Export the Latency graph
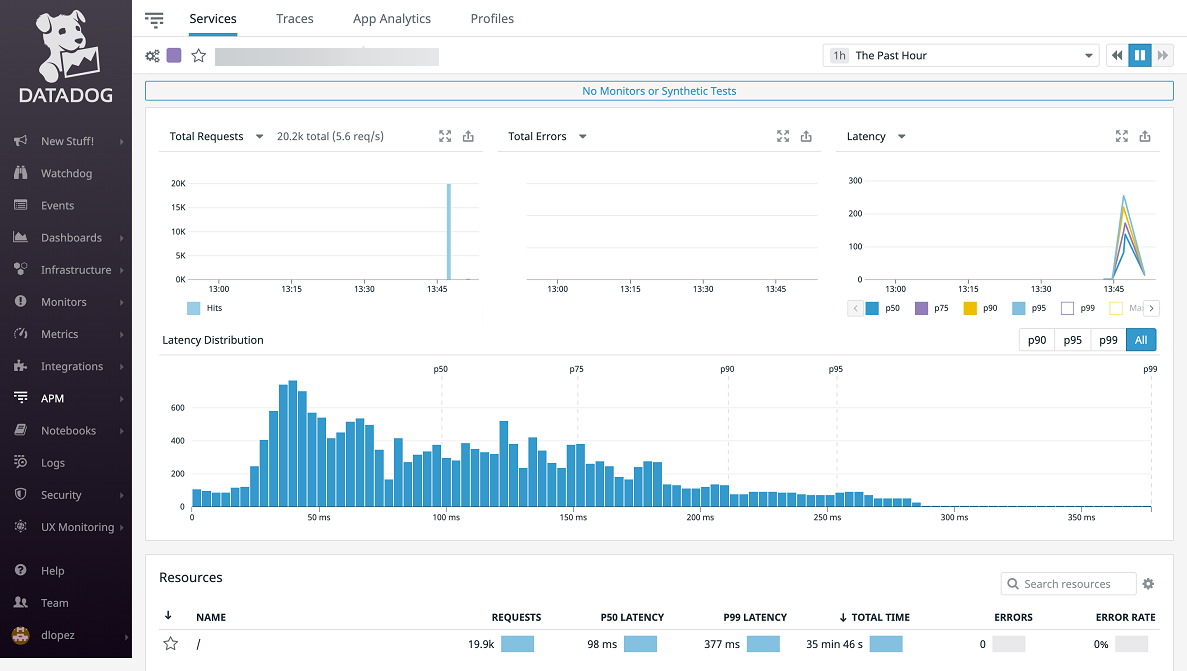This screenshot has width=1187, height=671. [x=1145, y=136]
